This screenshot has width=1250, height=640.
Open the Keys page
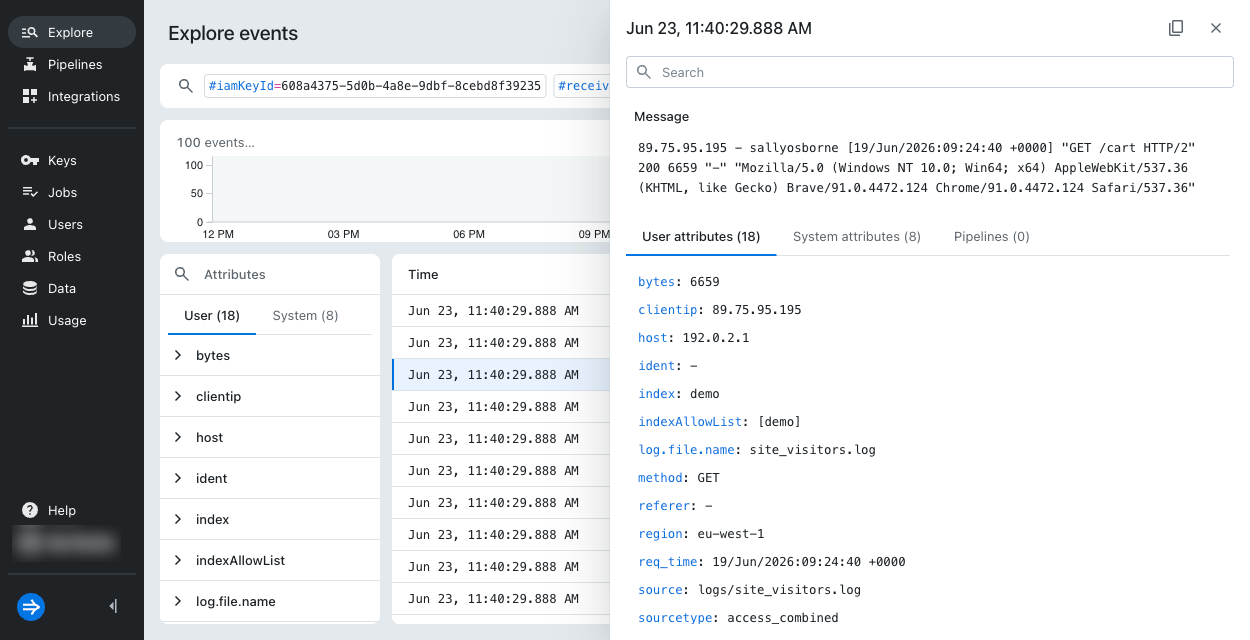72,160
